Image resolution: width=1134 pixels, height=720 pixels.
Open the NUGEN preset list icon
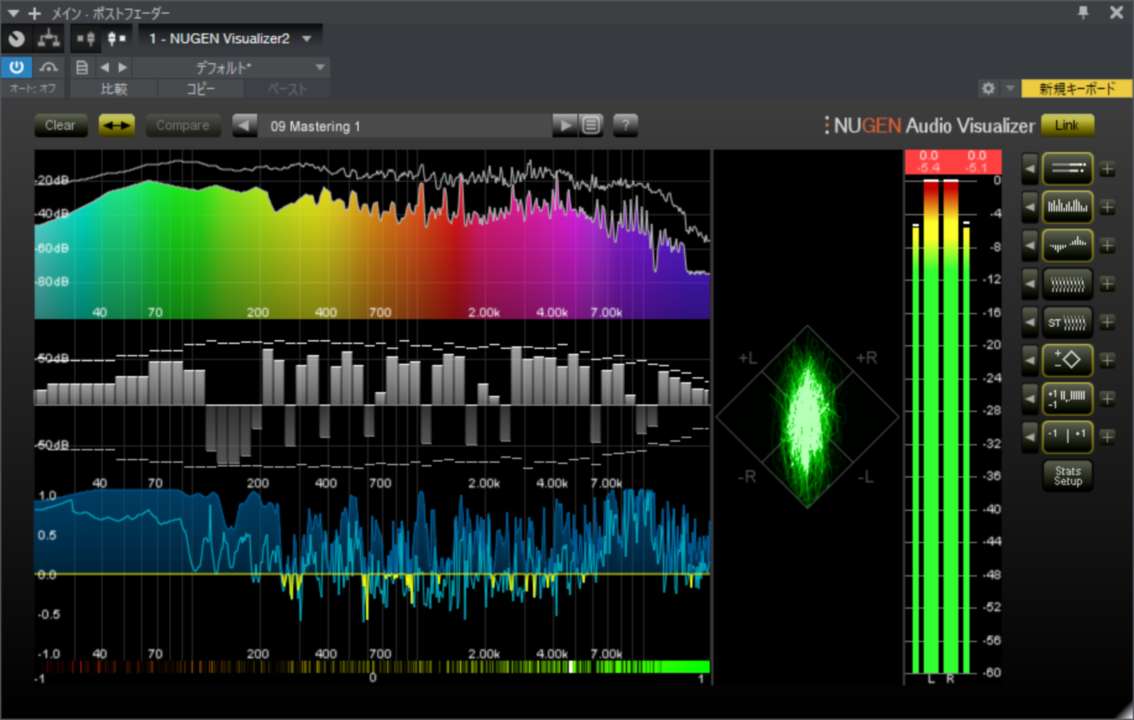point(591,126)
